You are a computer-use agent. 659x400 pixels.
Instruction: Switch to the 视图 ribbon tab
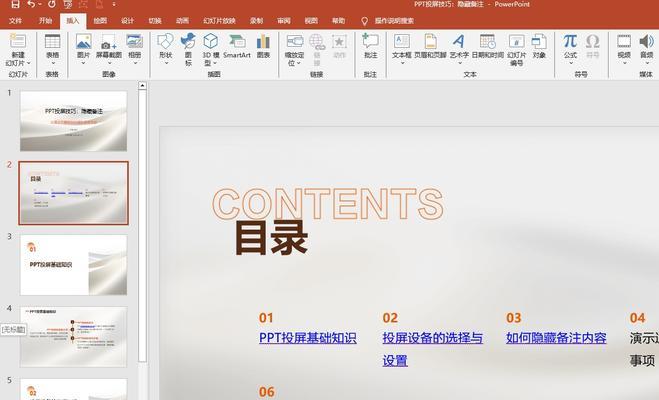click(311, 21)
